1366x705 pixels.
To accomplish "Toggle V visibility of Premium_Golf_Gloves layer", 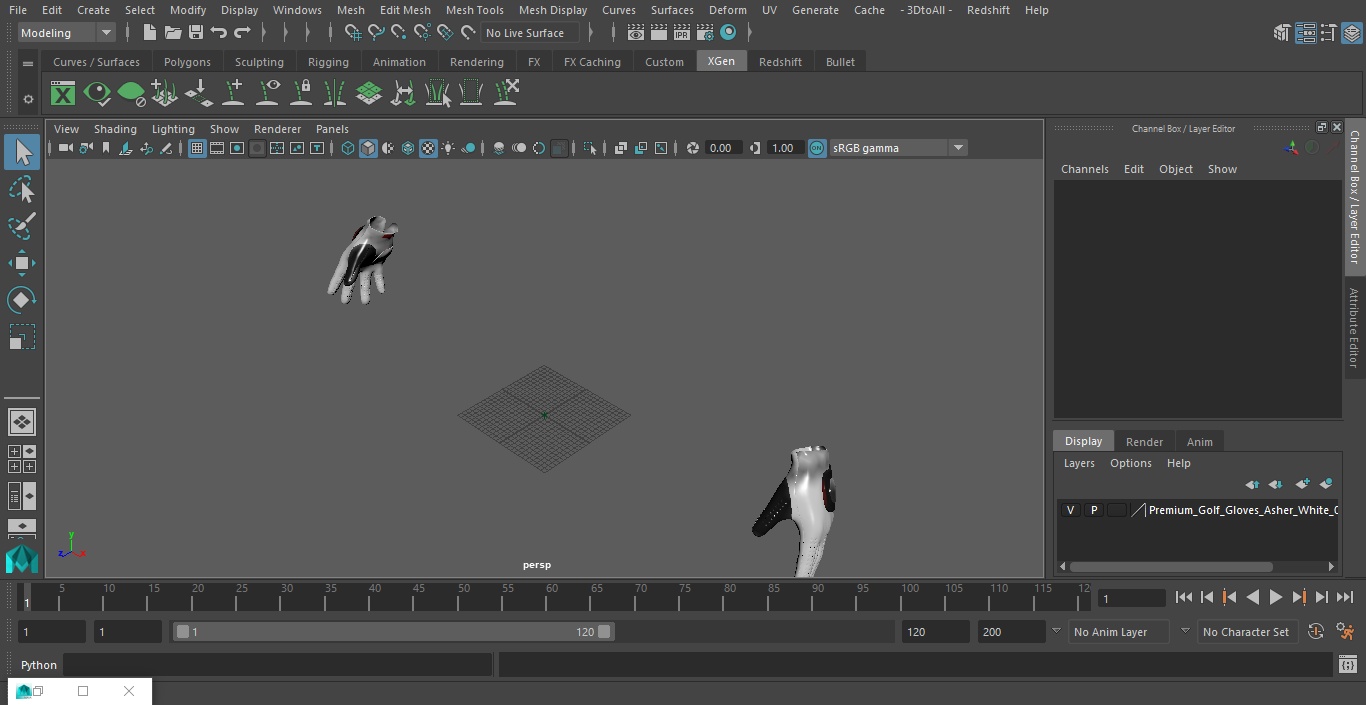I will pos(1070,510).
